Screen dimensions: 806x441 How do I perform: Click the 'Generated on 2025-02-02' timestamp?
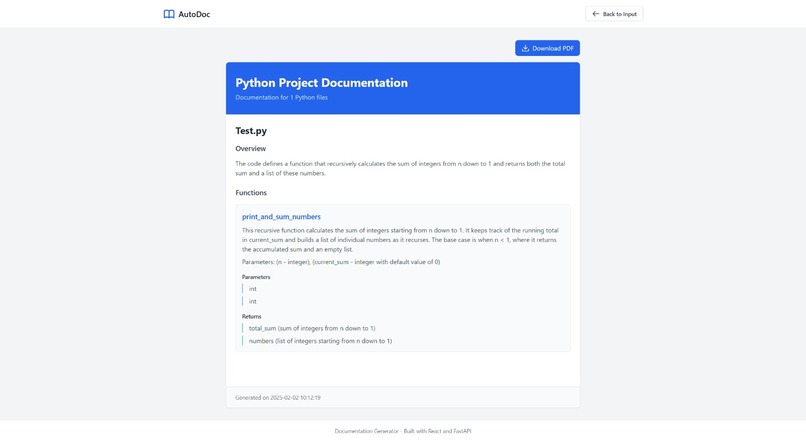coord(278,397)
